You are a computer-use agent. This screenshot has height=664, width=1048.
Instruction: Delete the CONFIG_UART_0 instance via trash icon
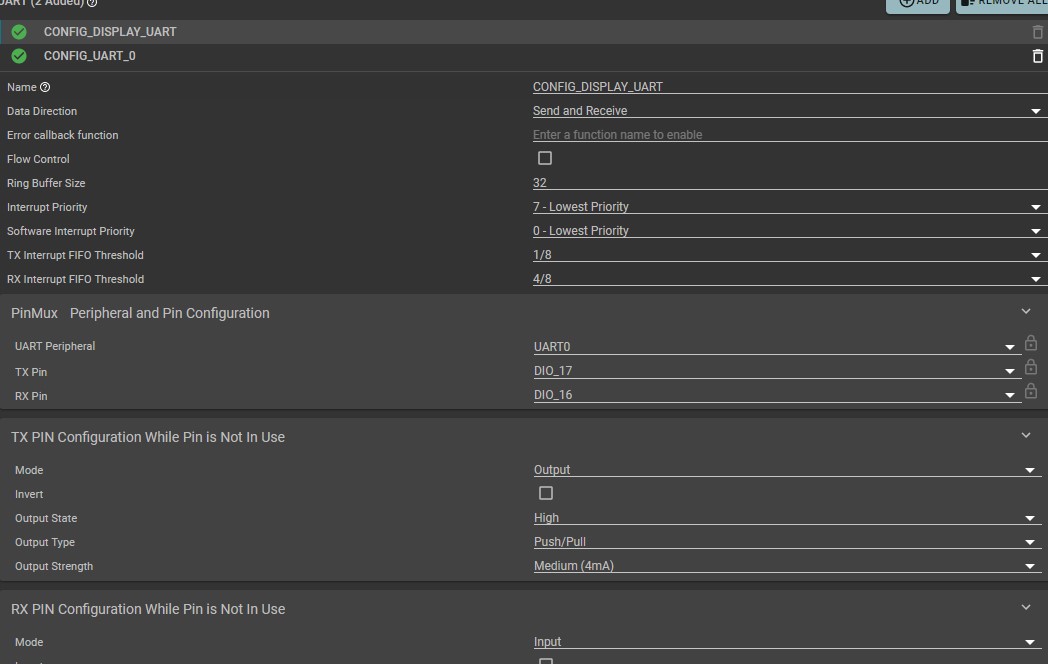[x=1037, y=56]
